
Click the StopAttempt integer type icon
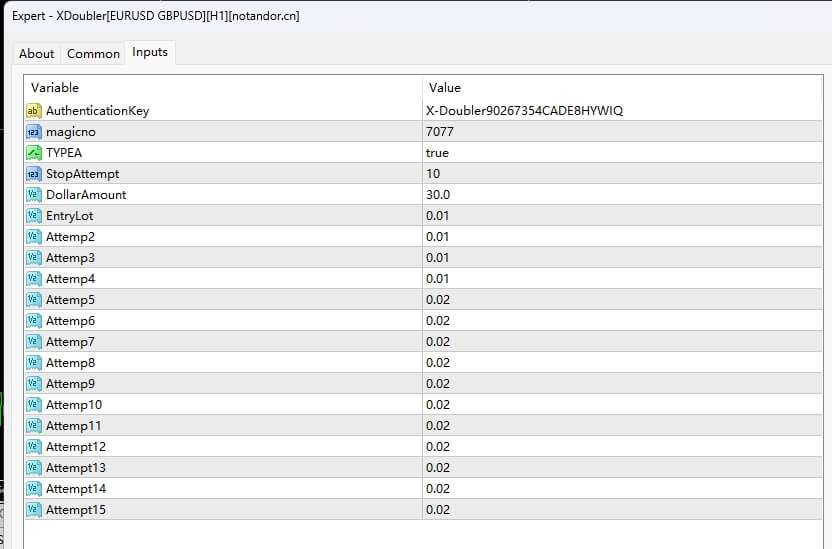pos(33,173)
